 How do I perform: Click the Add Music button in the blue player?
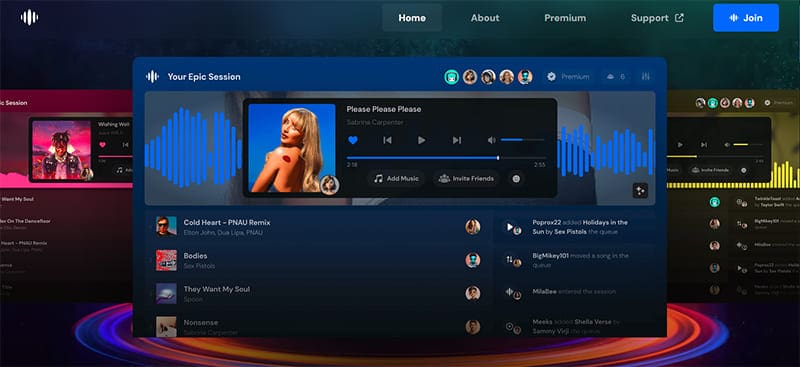tap(396, 179)
